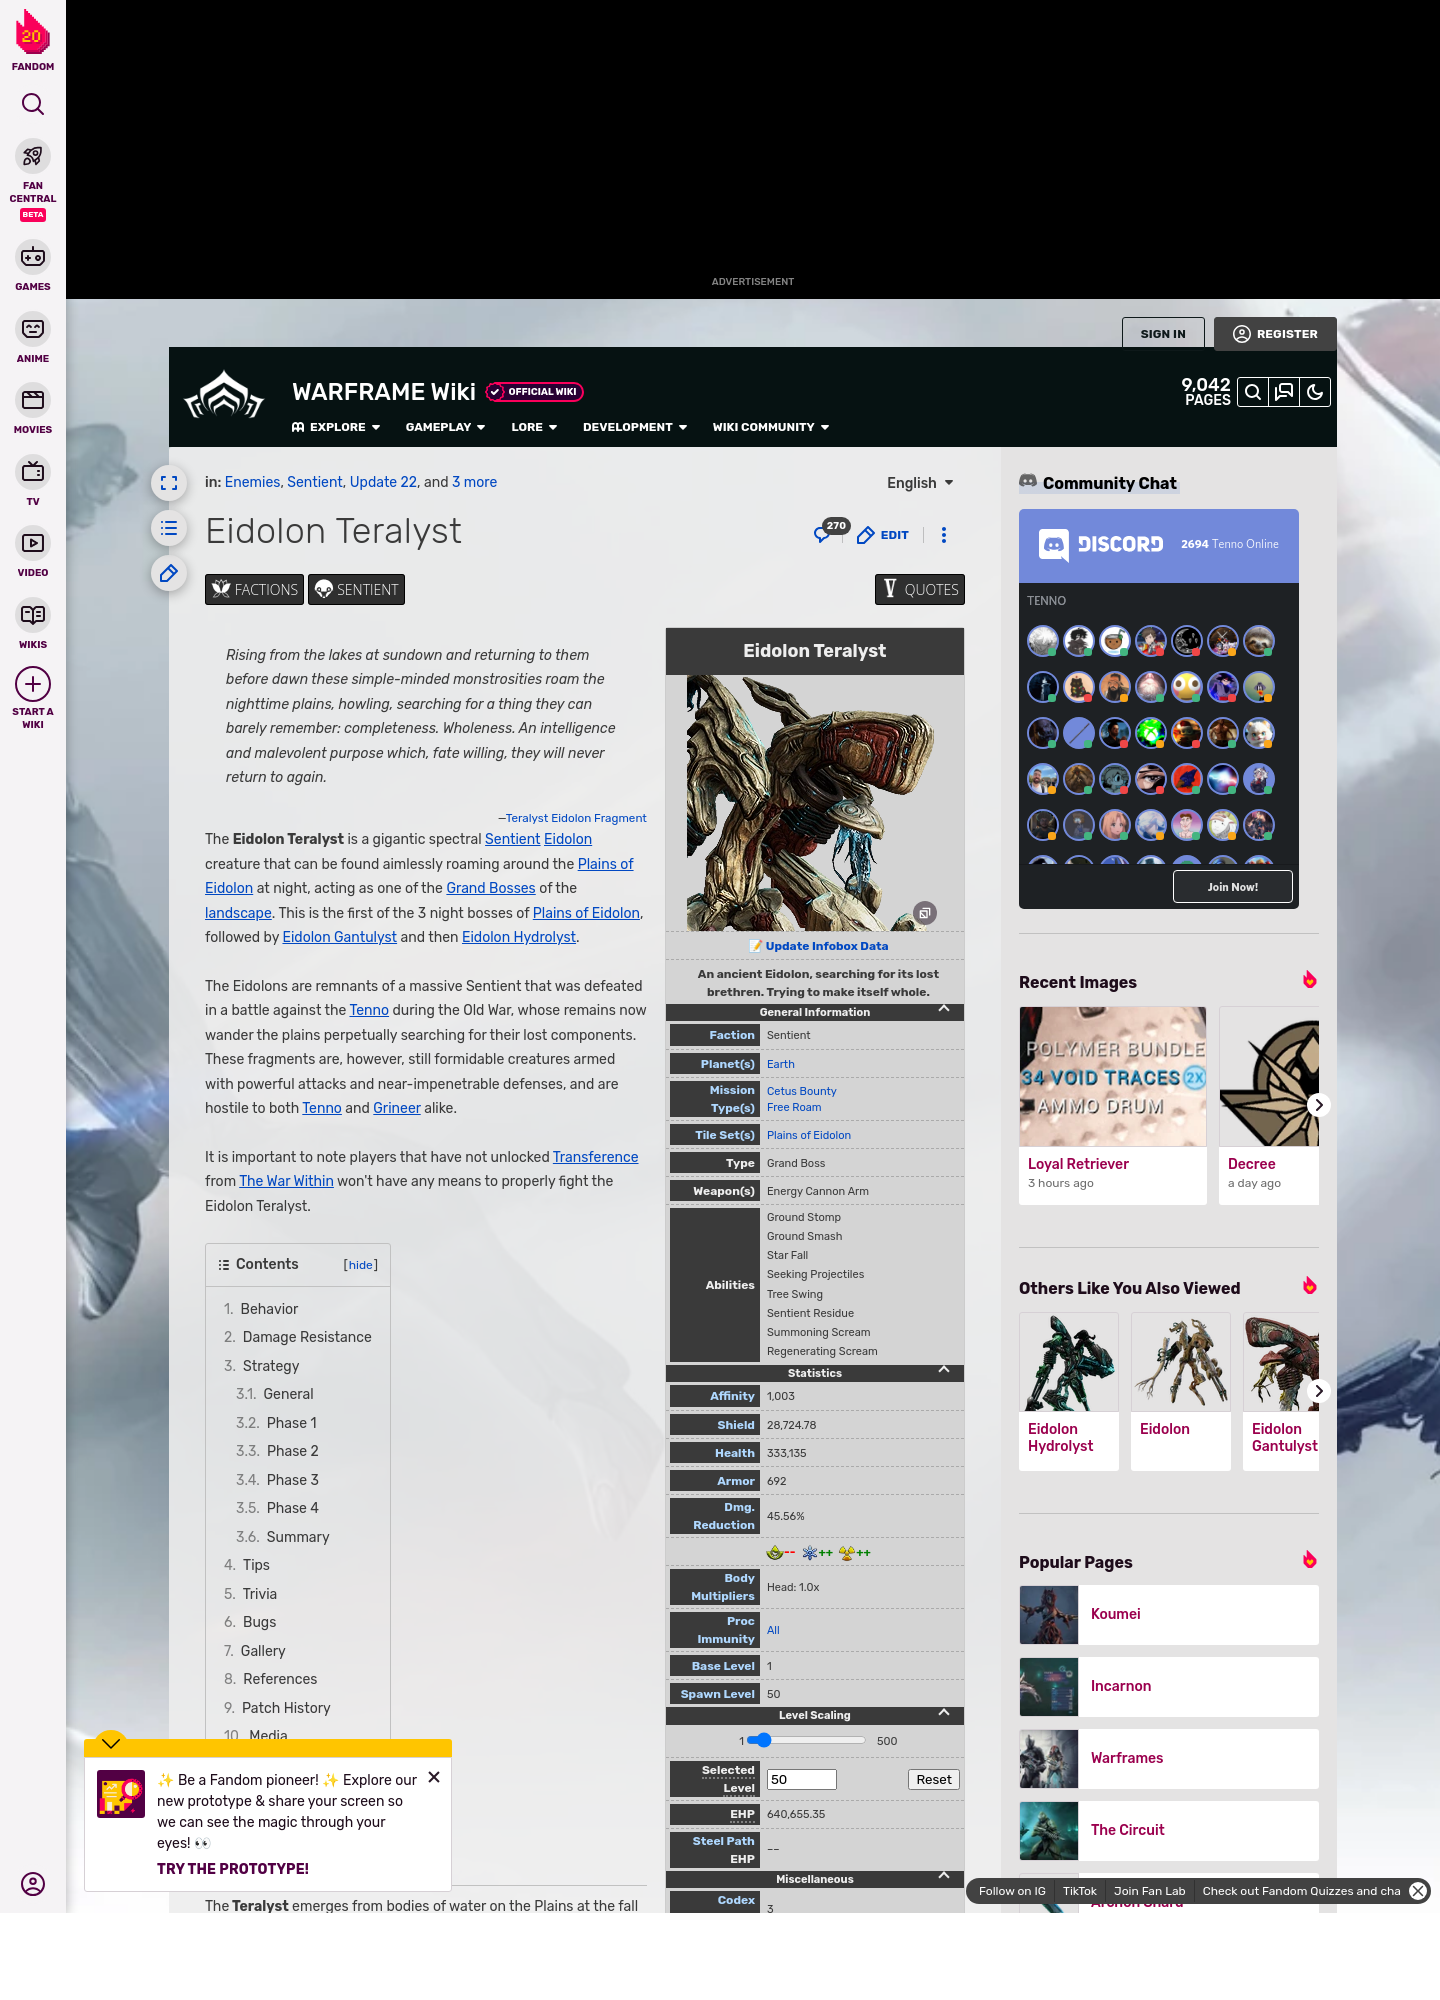This screenshot has width=1440, height=2000.
Task: Open the Incarnon popular page
Action: pos(1169,1686)
